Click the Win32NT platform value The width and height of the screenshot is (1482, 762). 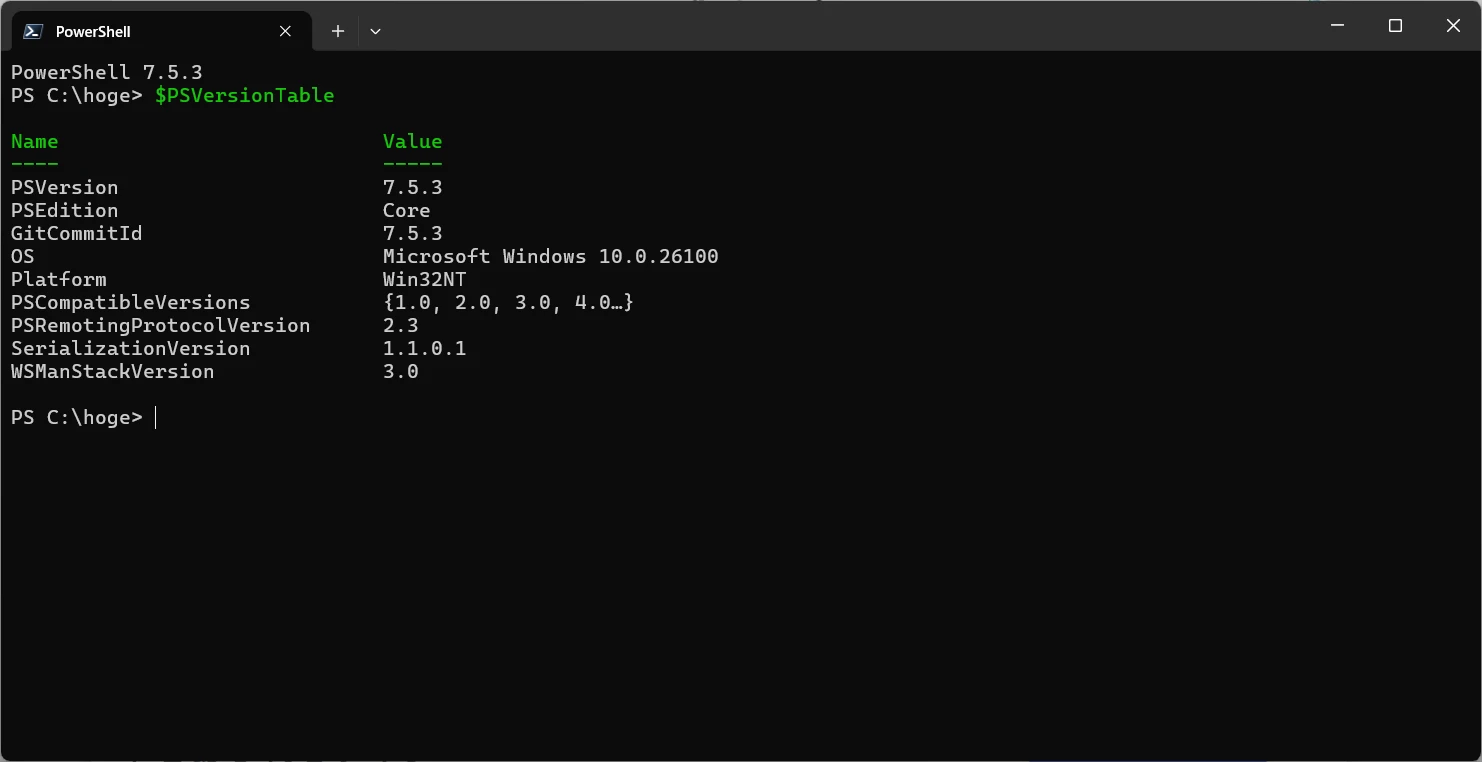(424, 280)
